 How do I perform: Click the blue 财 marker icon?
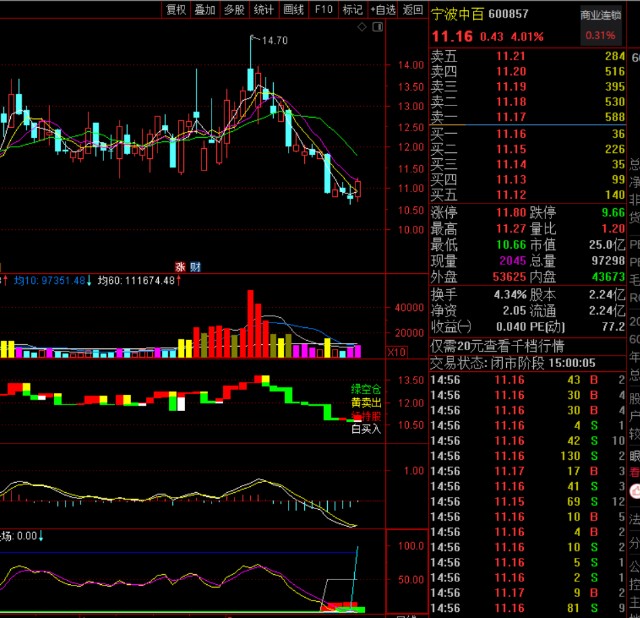coord(195,266)
